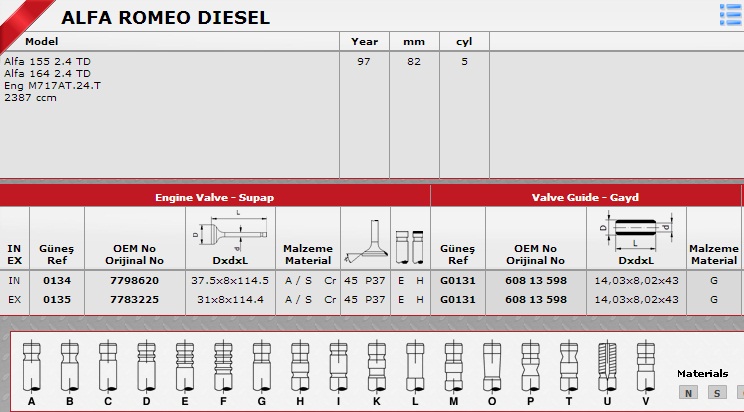Image resolution: width=744 pixels, height=412 pixels.
Task: Click the Valve Guide - Gayd header
Action: coord(587,197)
